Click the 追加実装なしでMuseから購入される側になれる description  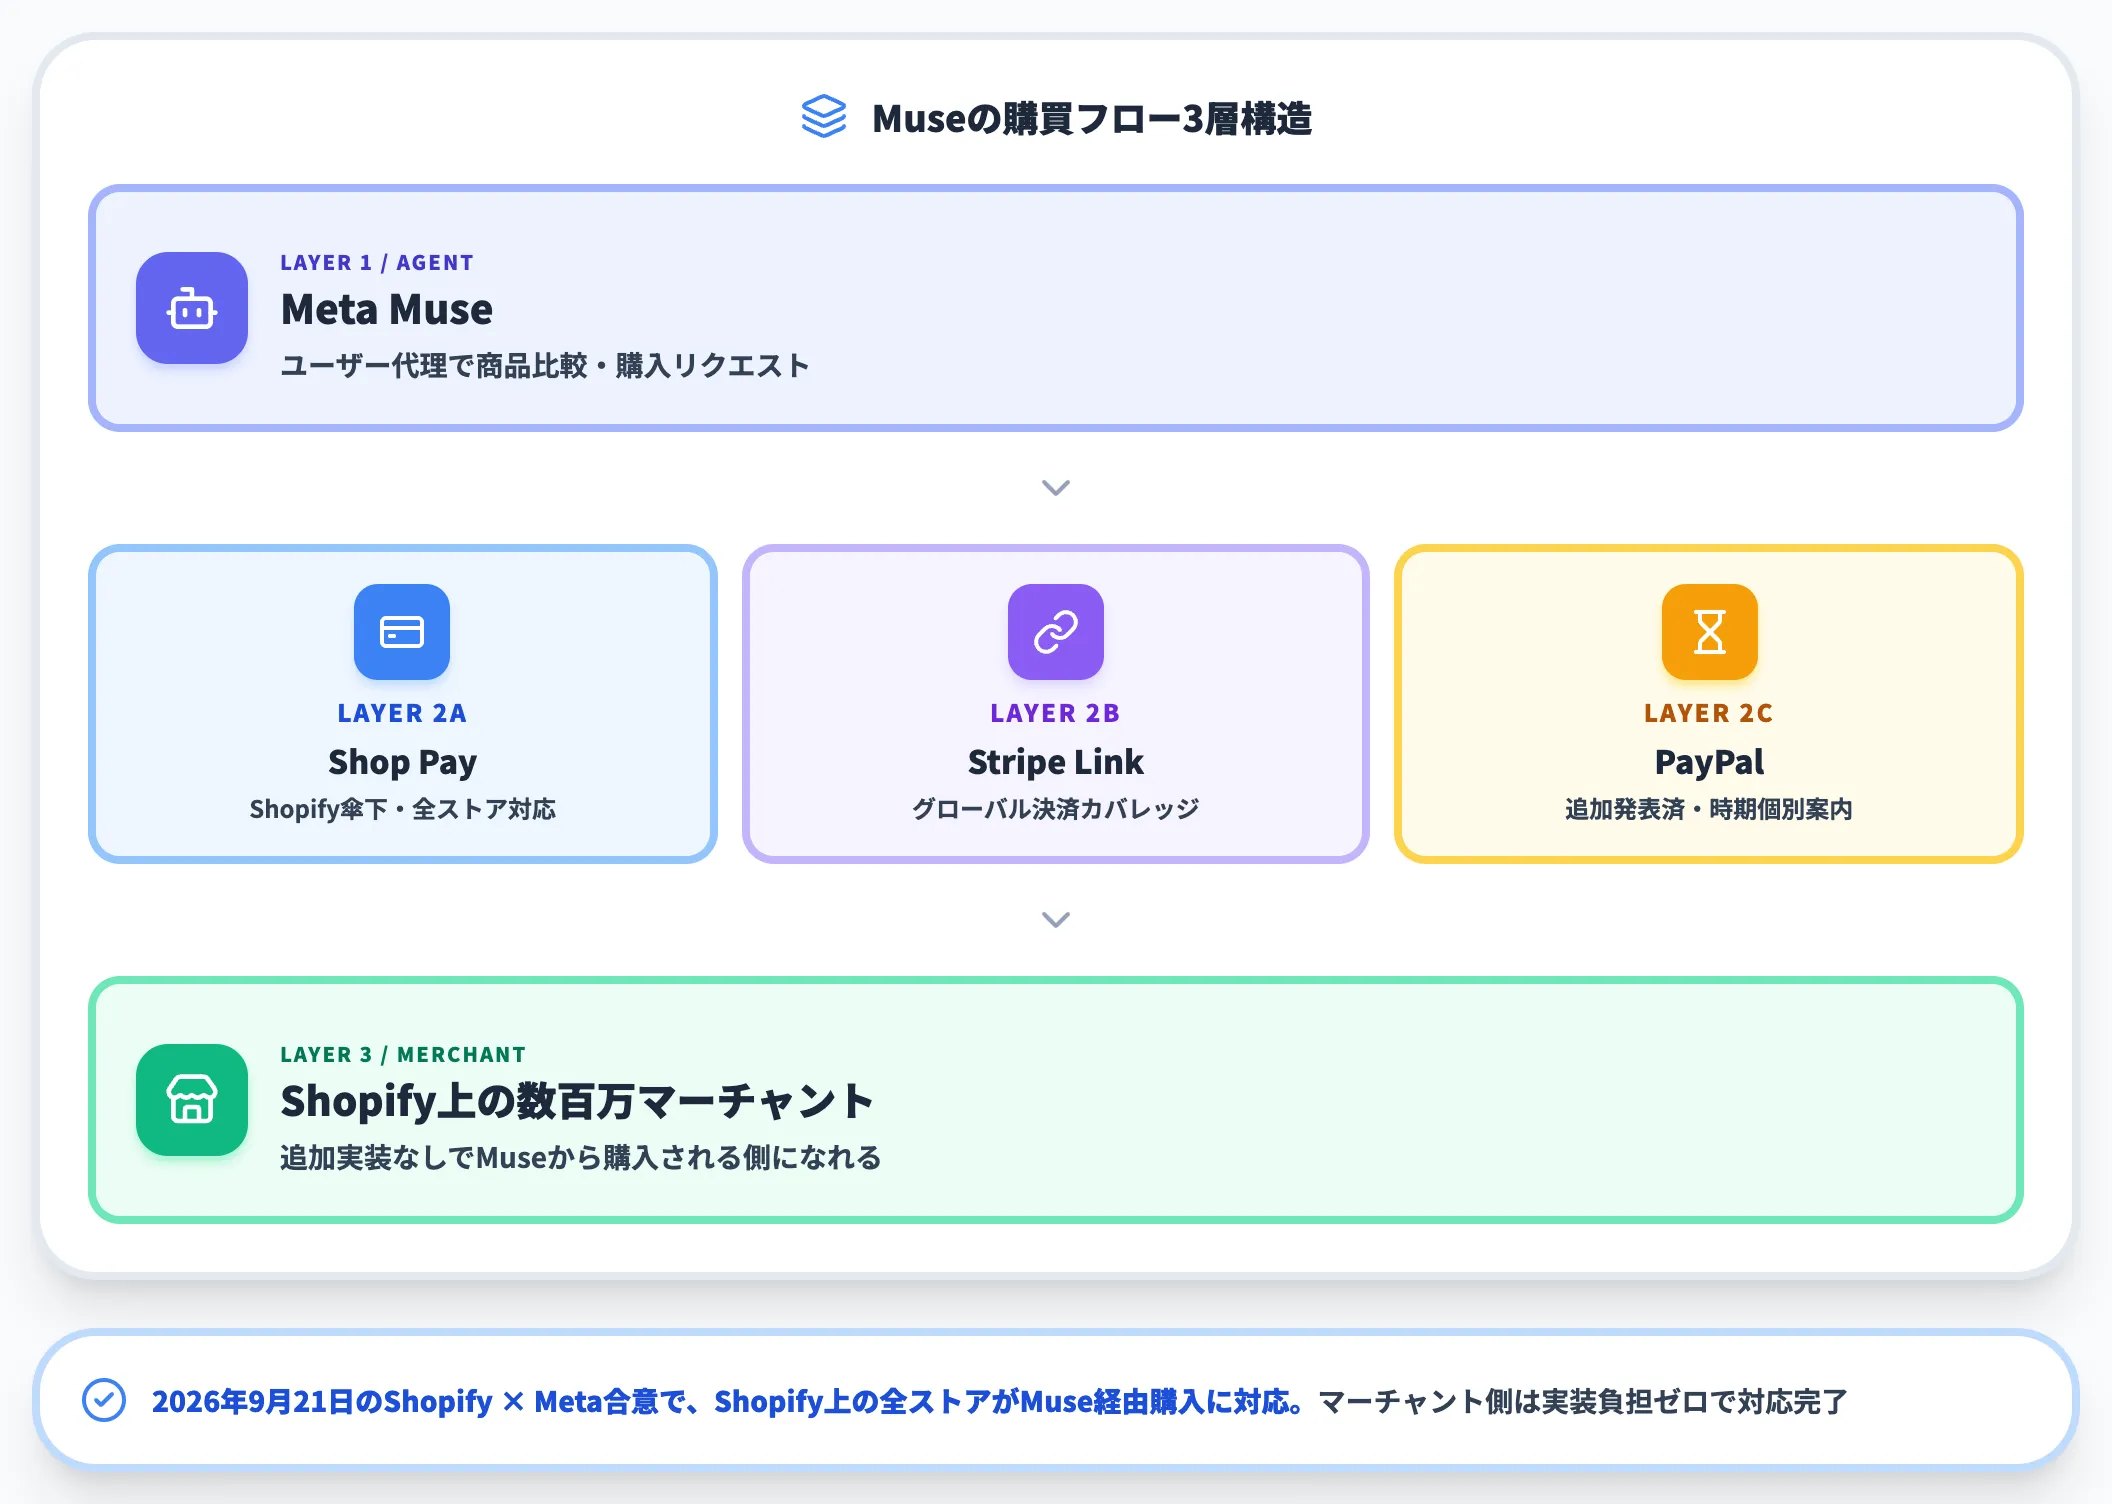point(581,1158)
